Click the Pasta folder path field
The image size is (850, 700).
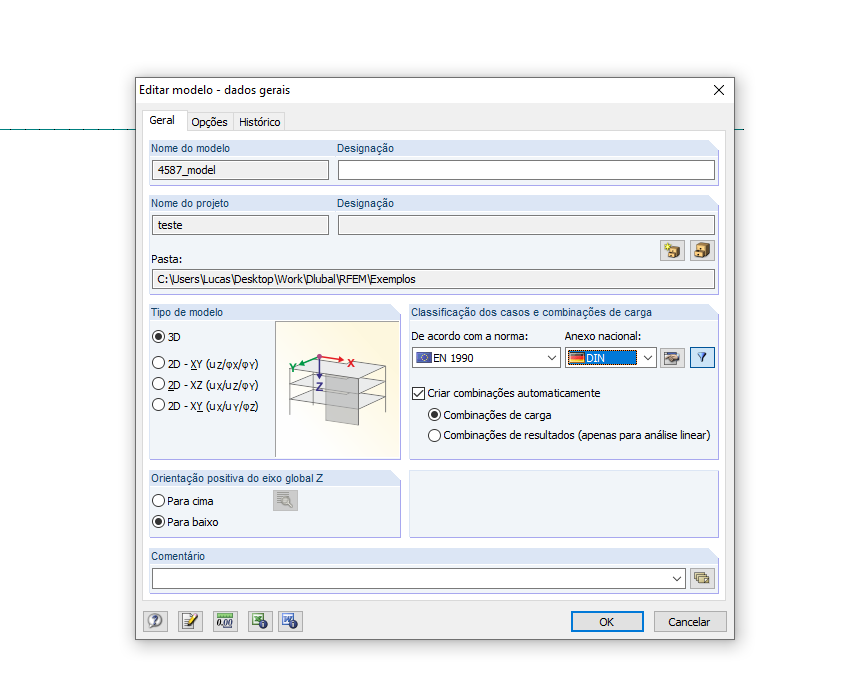[433, 279]
